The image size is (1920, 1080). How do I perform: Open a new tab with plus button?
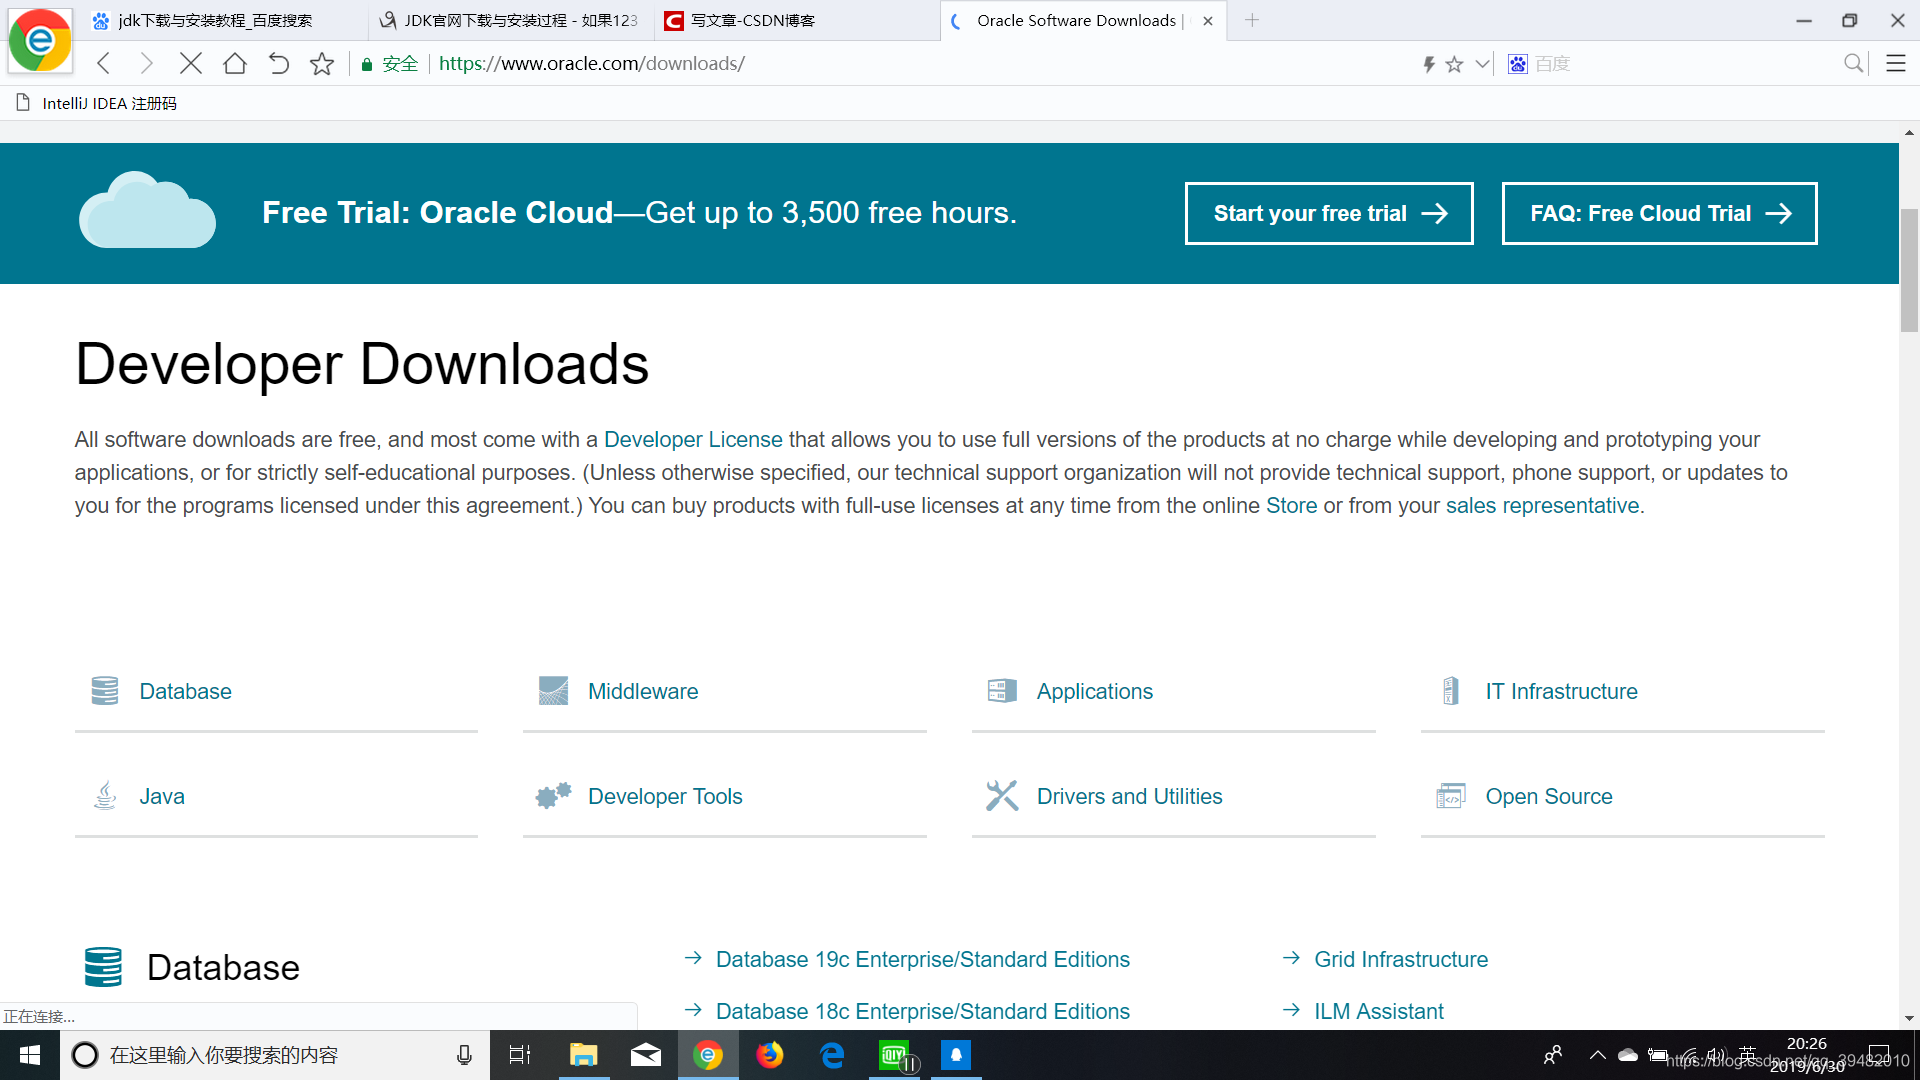click(1252, 20)
